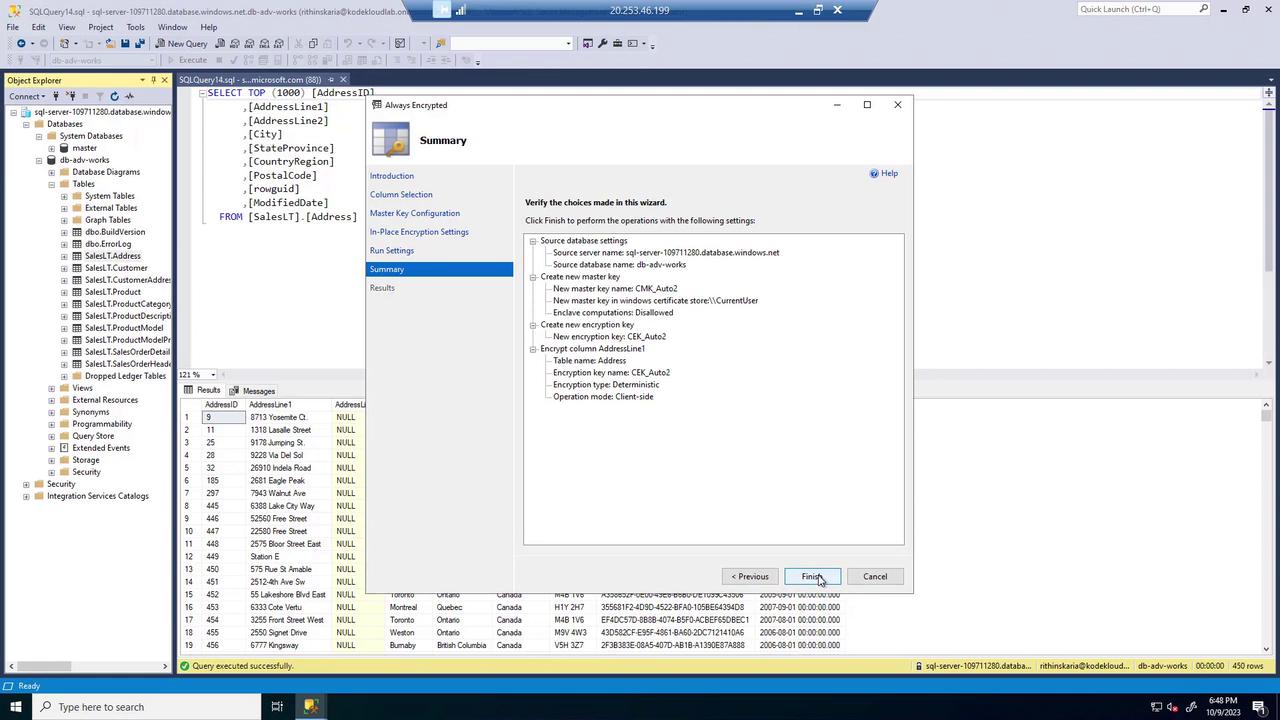Collapse the Create new master key node

pyautogui.click(x=533, y=277)
